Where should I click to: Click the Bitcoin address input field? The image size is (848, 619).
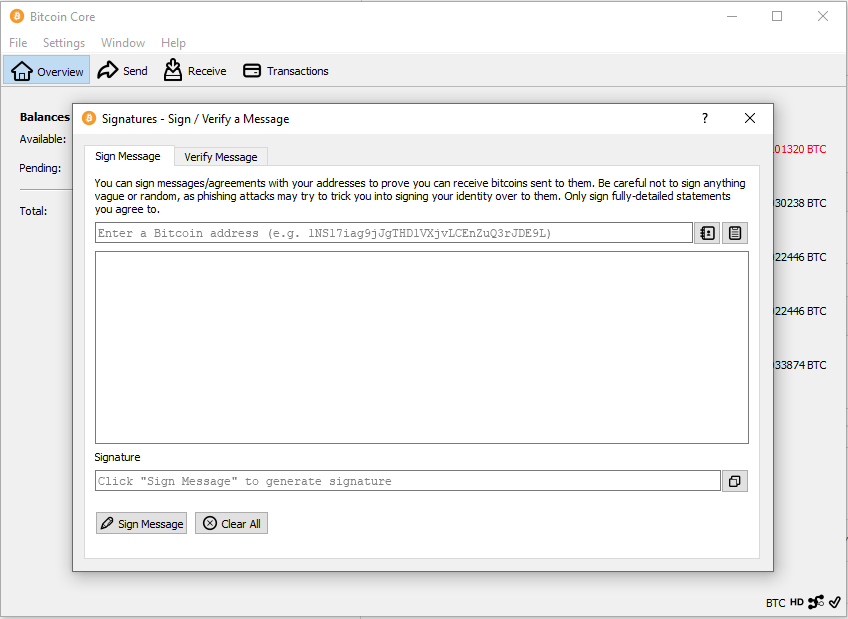394,233
